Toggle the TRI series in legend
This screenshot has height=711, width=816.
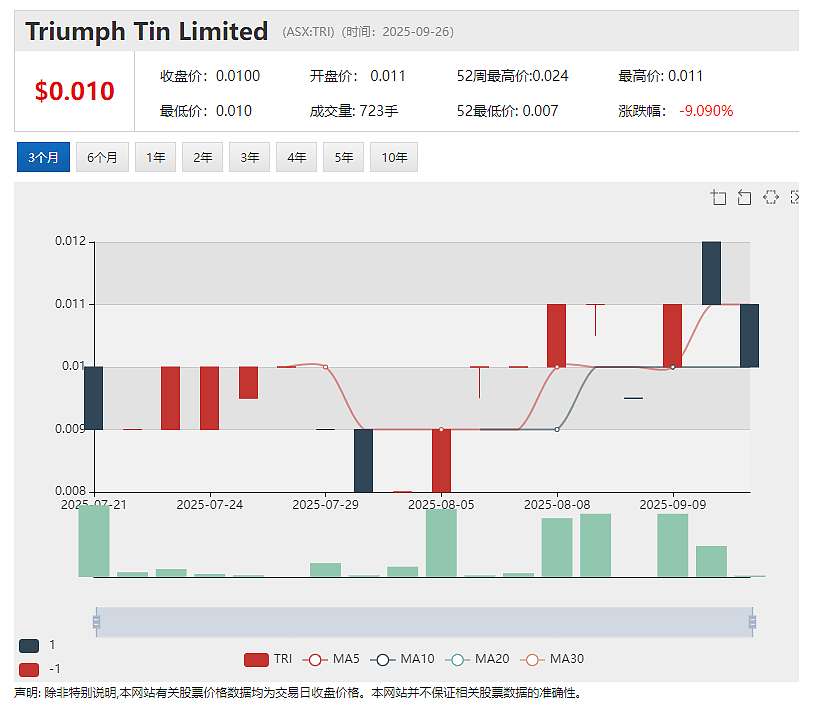coord(268,659)
